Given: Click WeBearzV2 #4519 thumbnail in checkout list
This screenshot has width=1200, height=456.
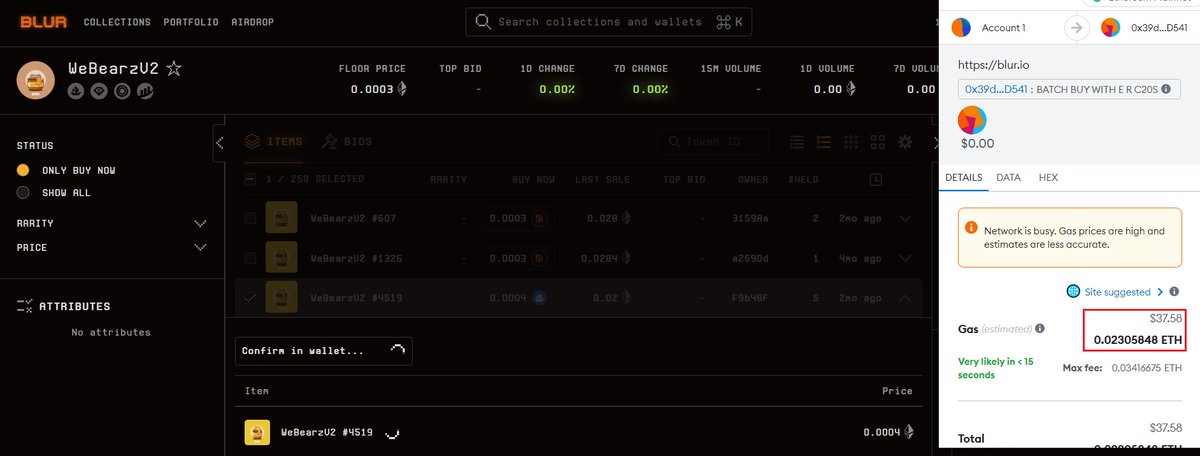Looking at the screenshot, I should click(257, 432).
